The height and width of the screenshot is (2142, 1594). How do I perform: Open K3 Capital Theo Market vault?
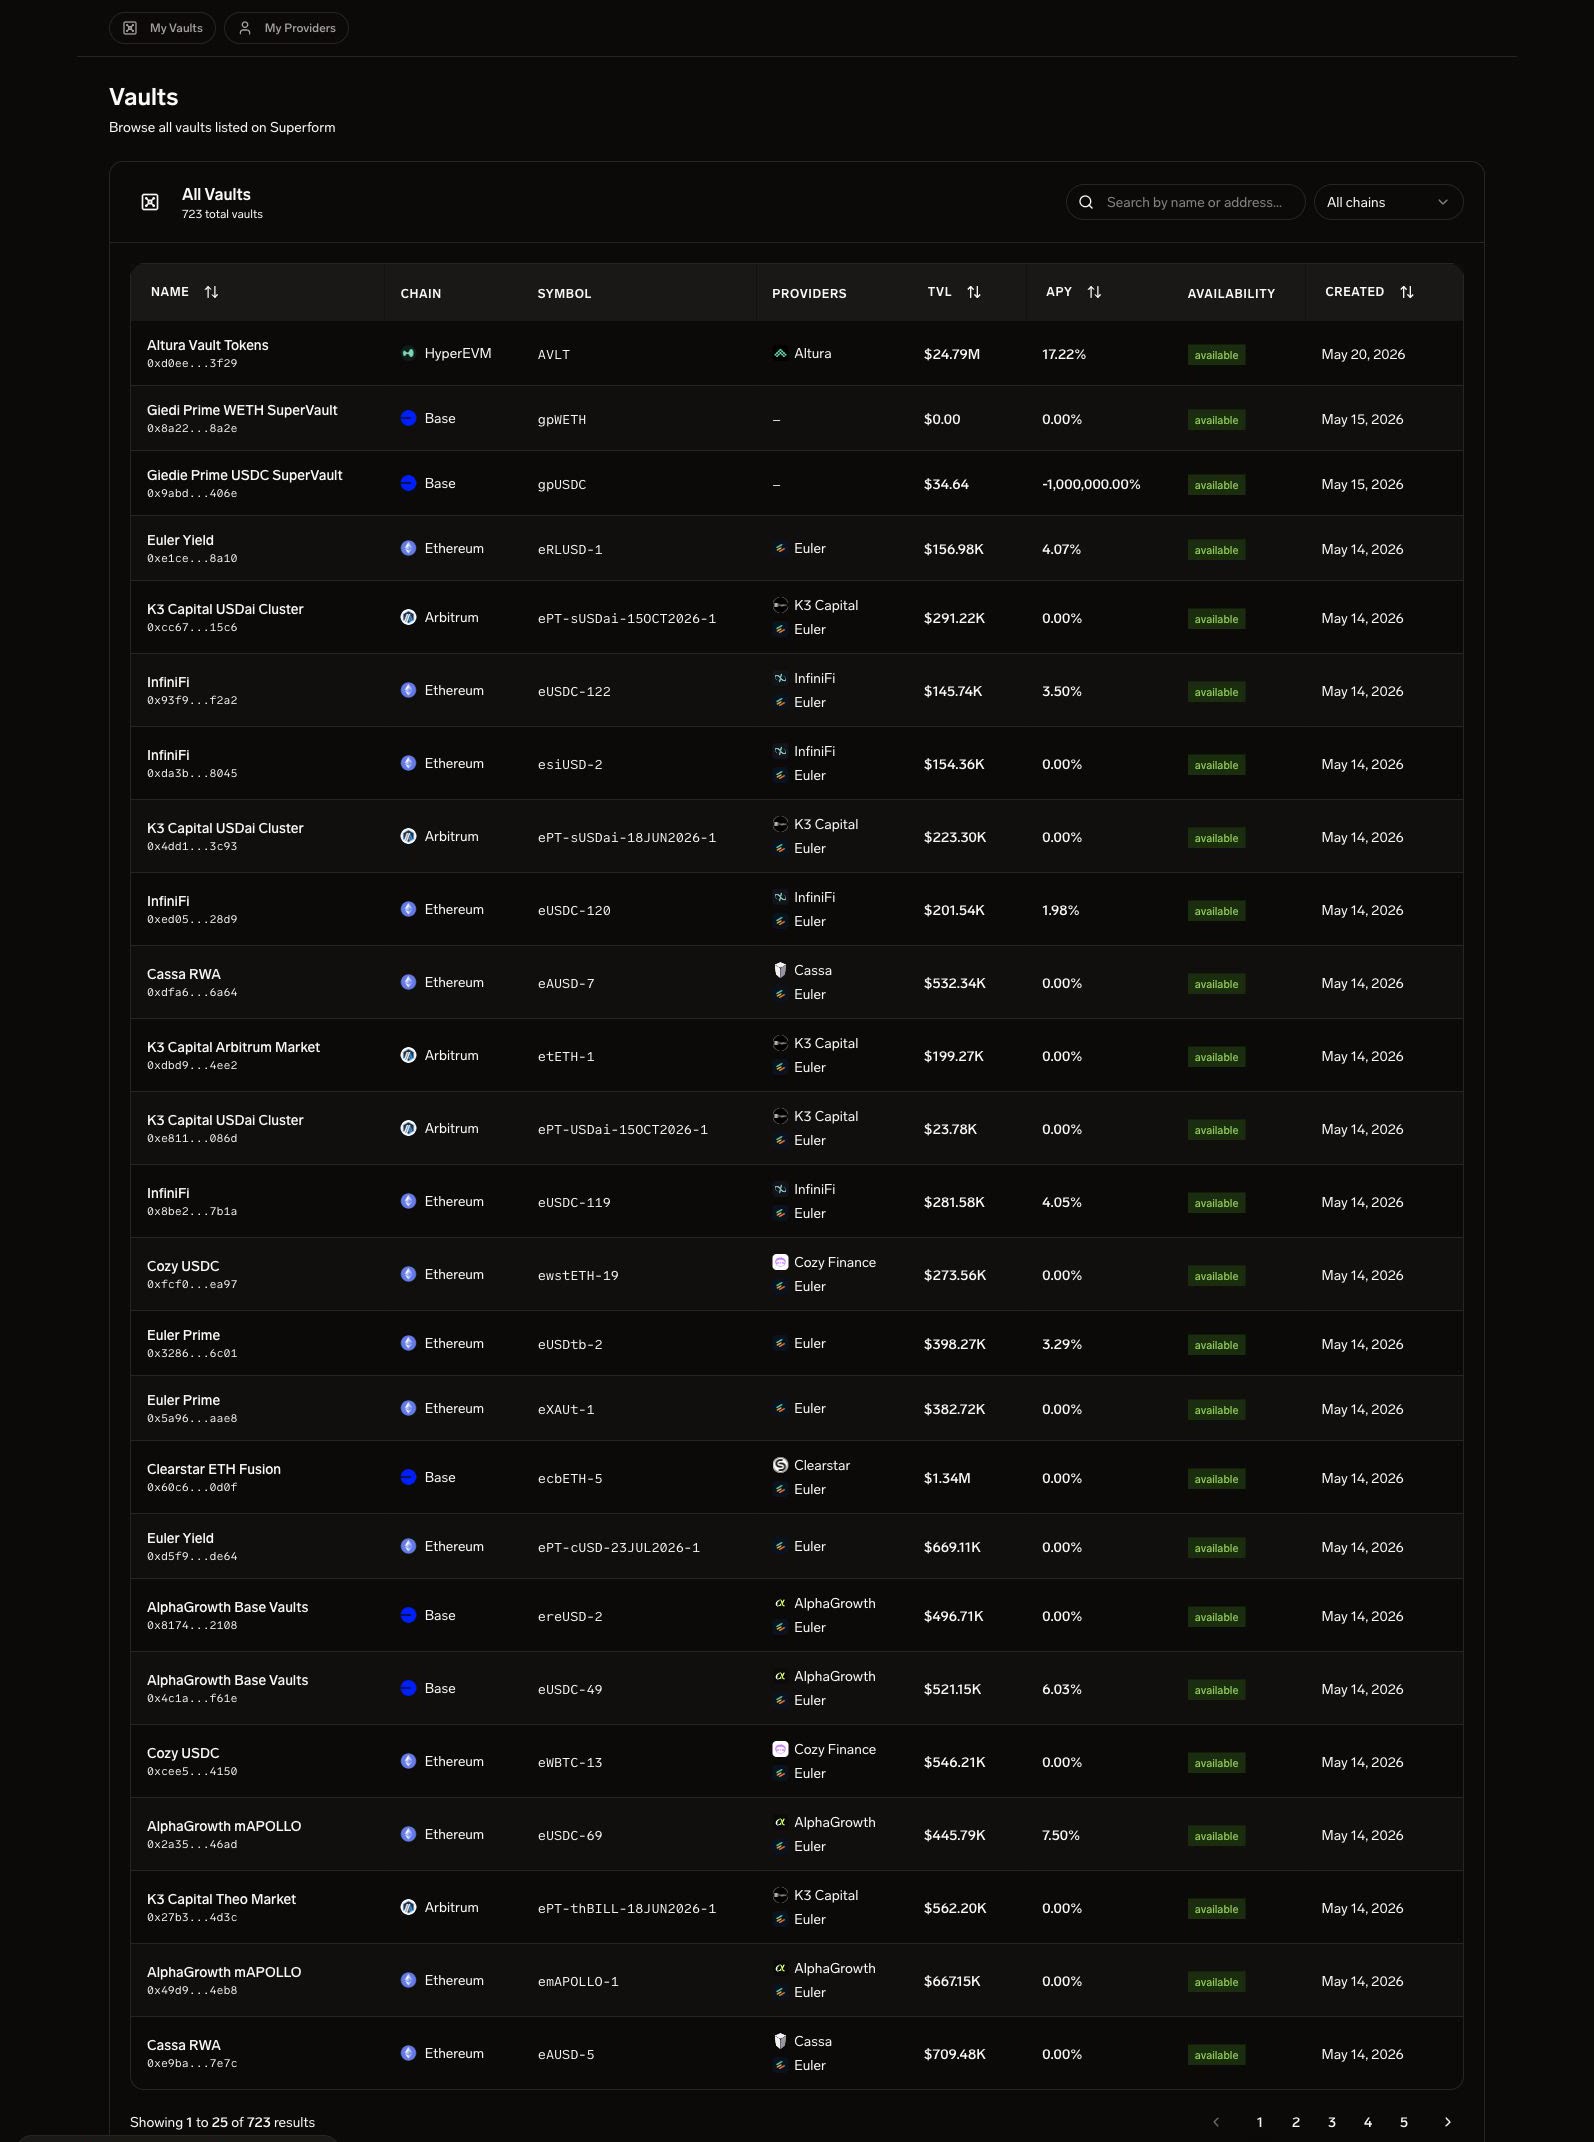click(x=221, y=1899)
